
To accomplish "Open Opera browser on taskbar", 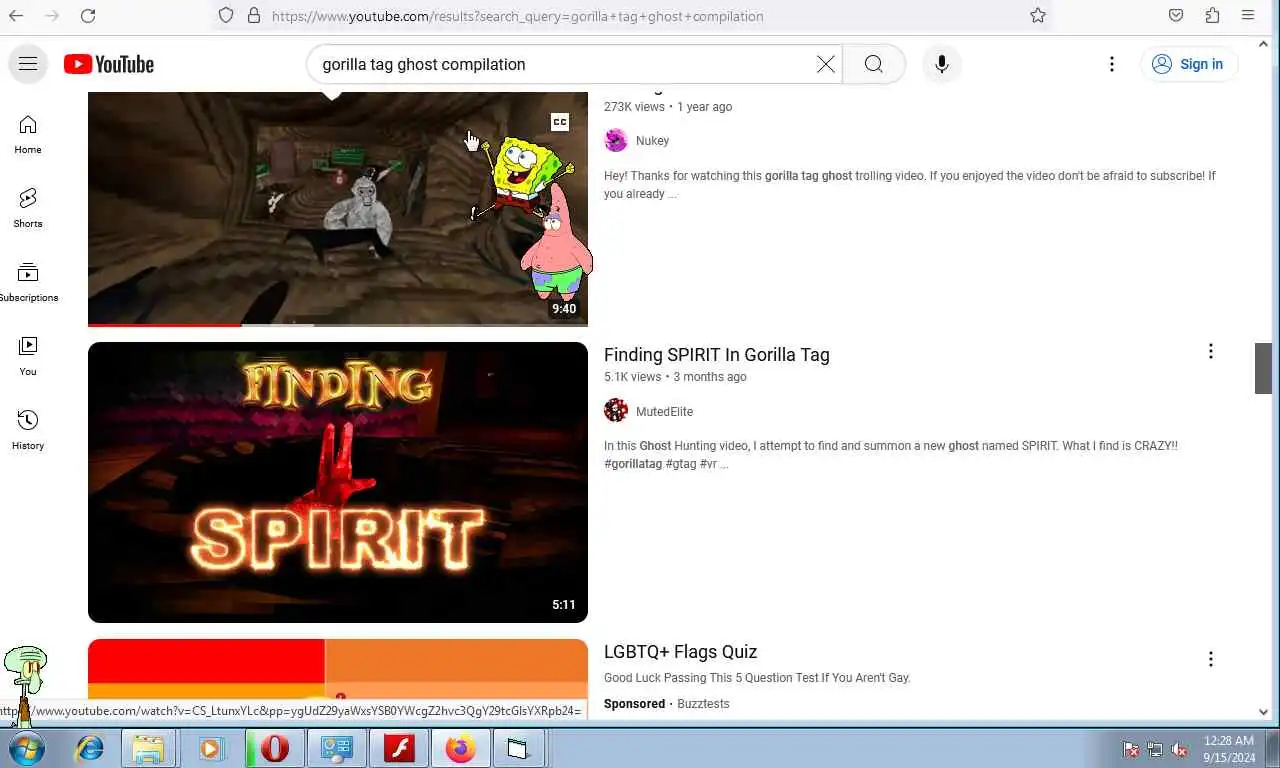I will (274, 748).
